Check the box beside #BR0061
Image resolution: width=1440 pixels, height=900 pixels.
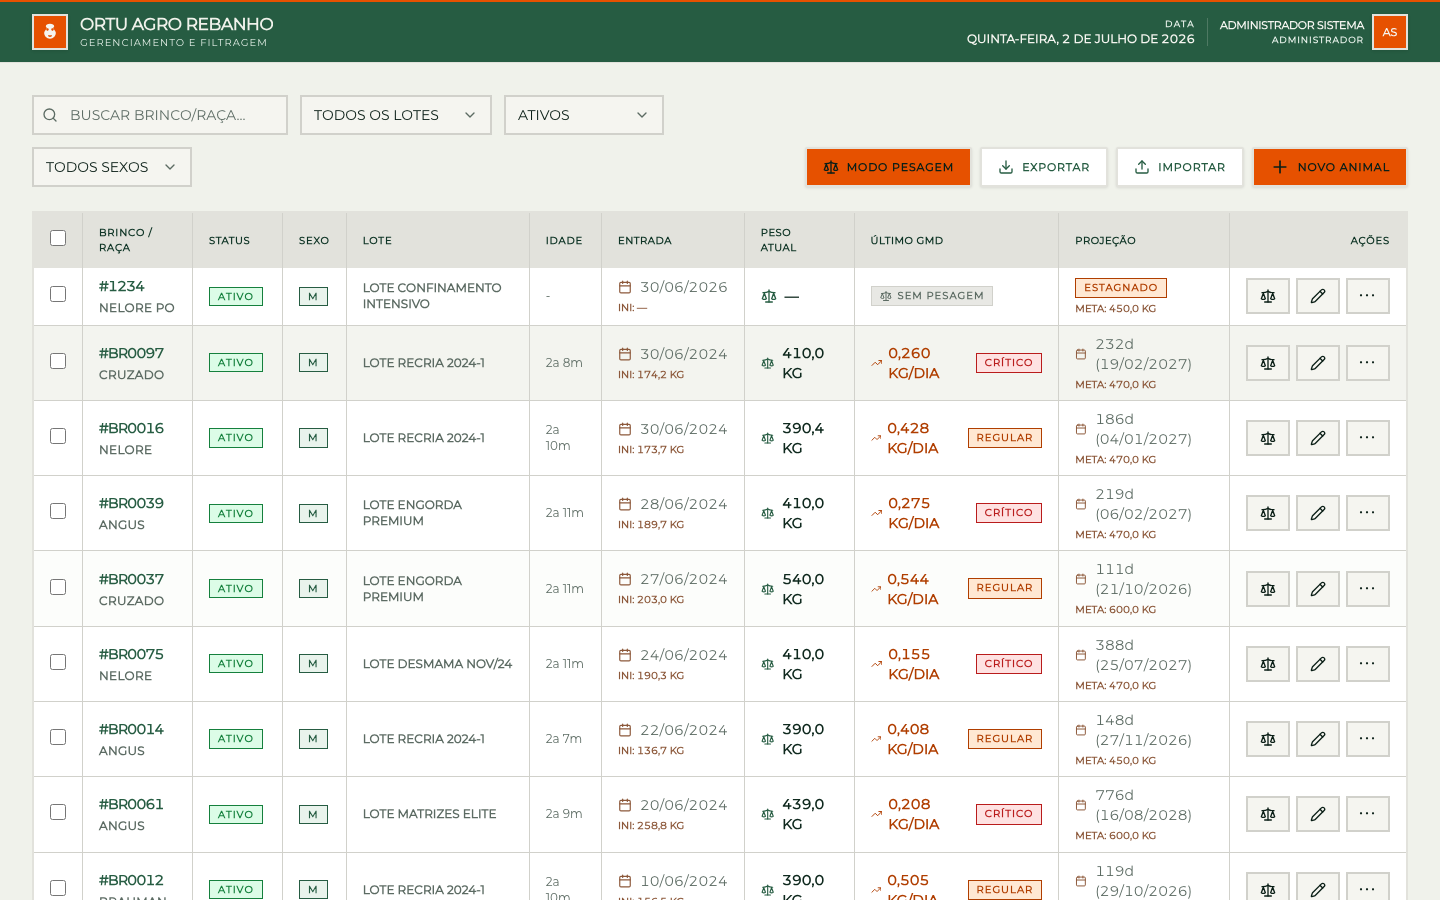click(x=58, y=812)
